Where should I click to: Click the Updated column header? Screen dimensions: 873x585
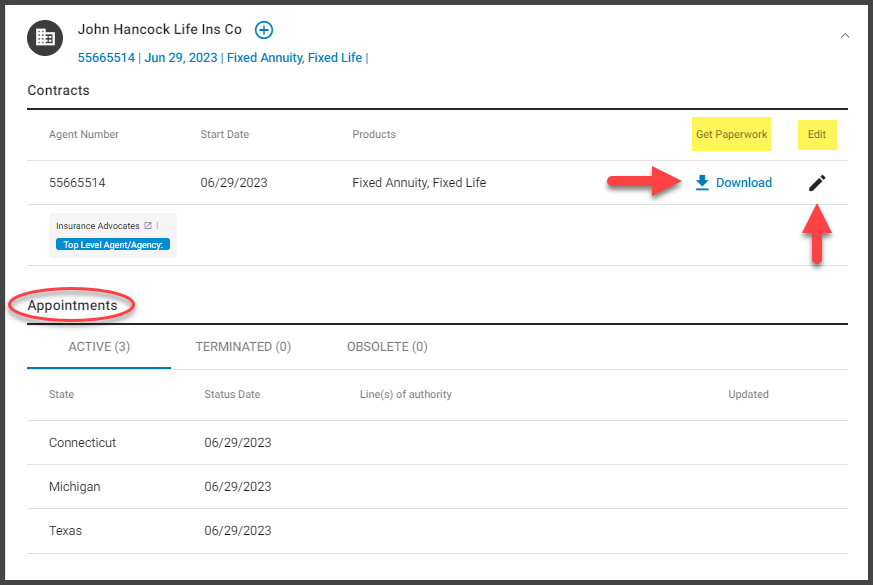pyautogui.click(x=748, y=394)
